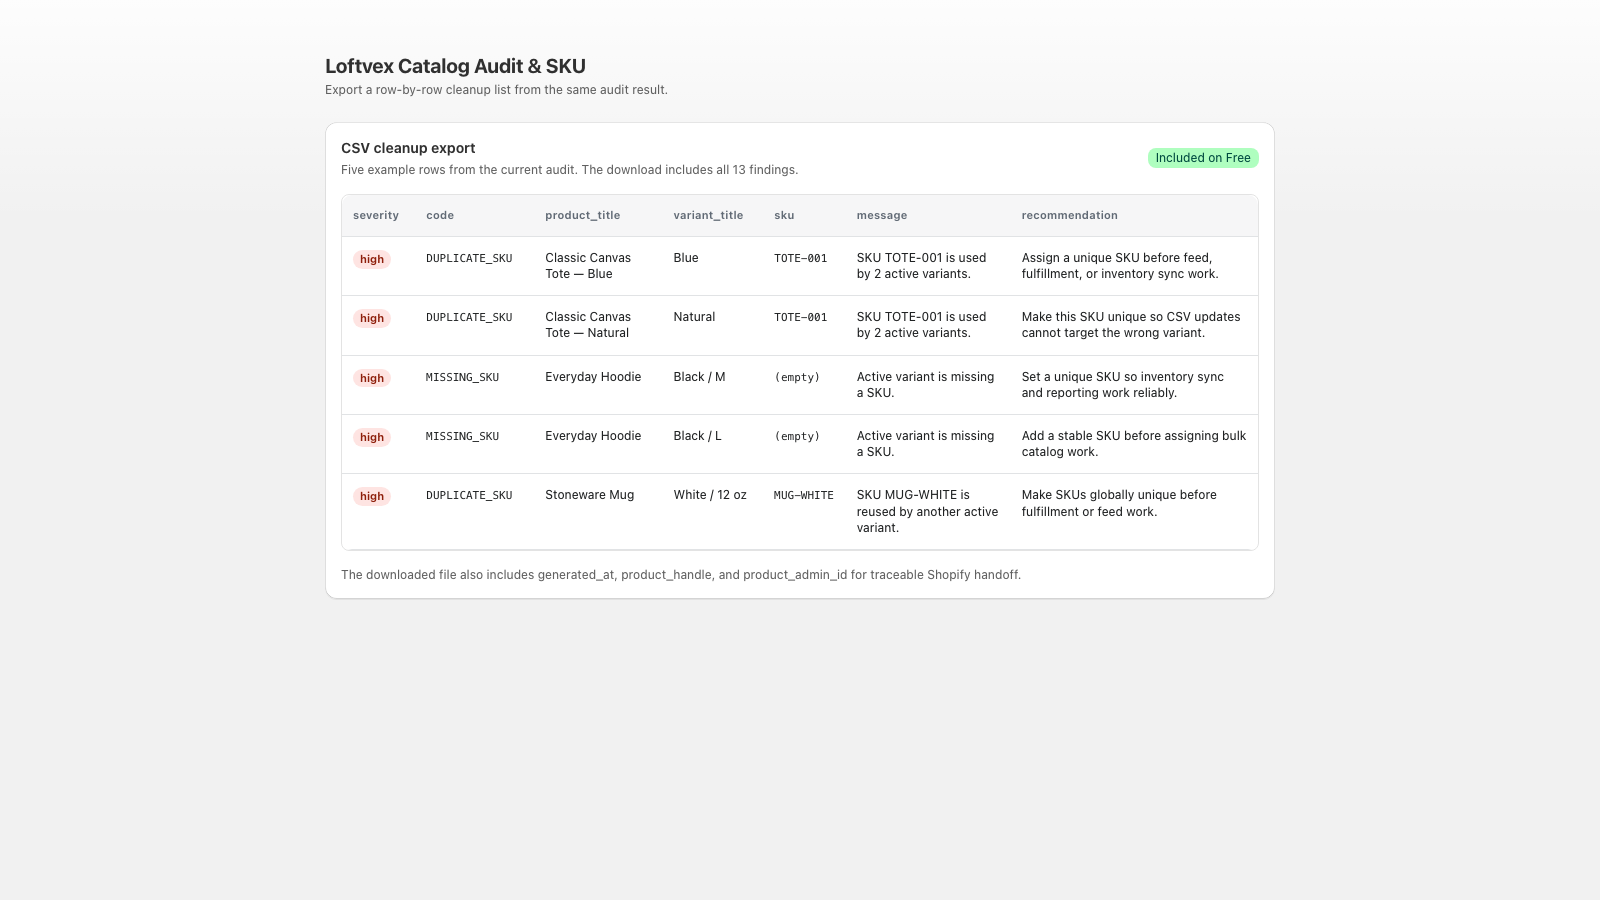
Task: Select DUPLICATE_SKU code in Blue tote row
Action: coord(469,258)
